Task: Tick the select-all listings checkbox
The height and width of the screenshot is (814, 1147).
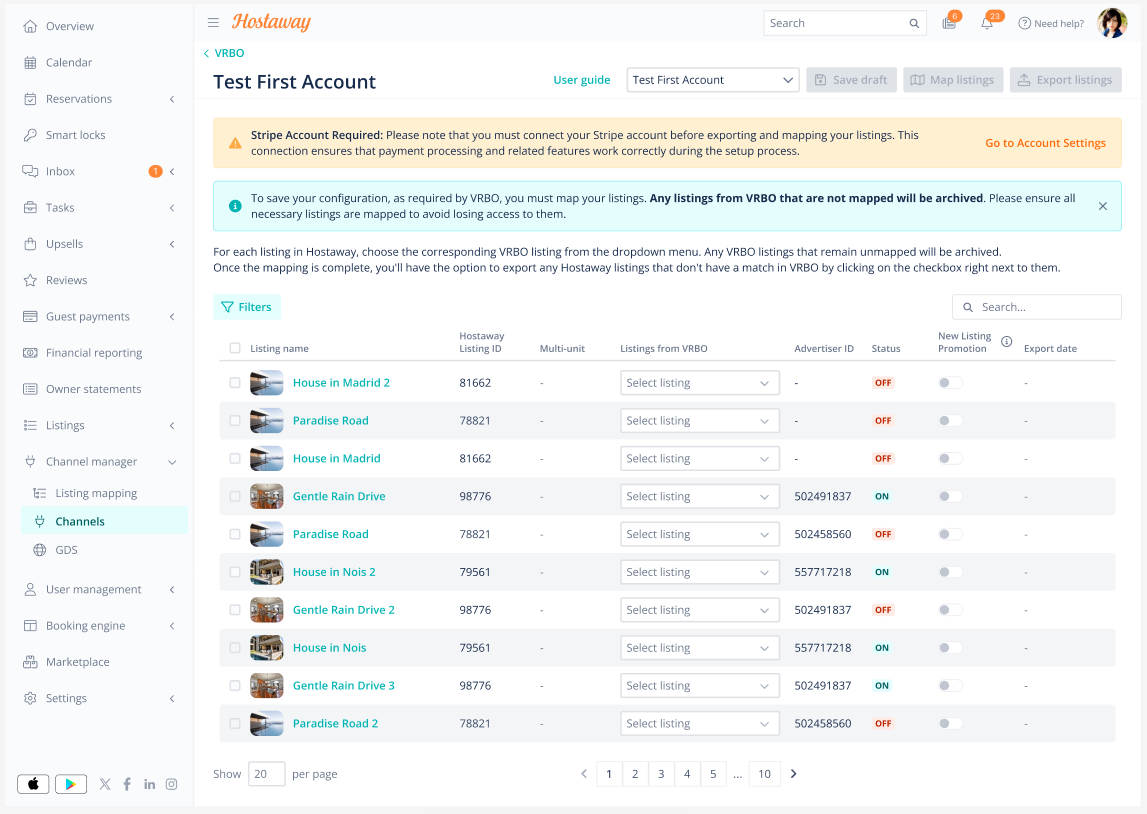Action: click(x=235, y=348)
